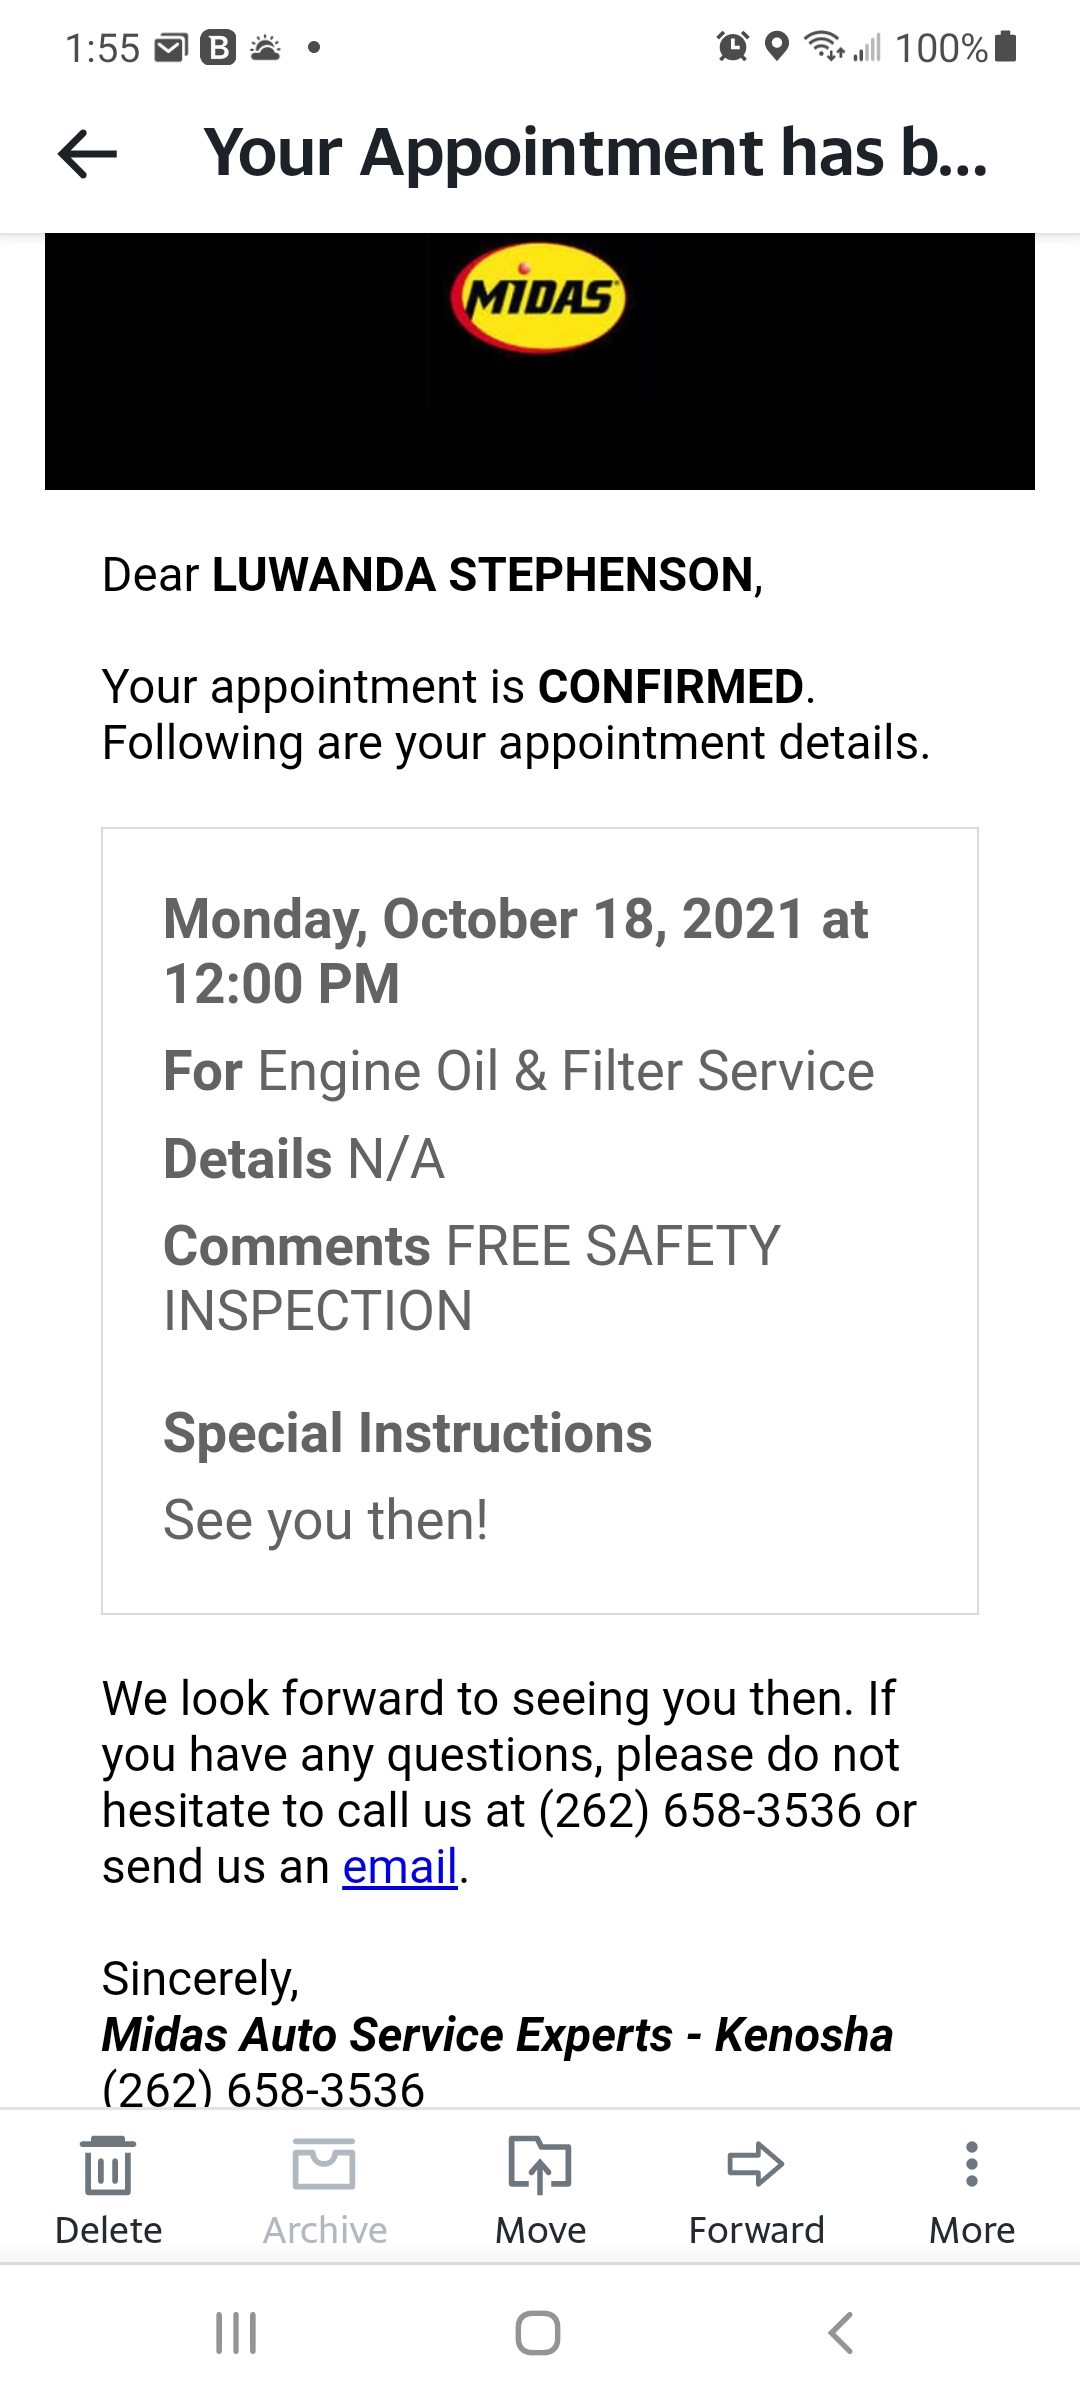Tap the recent apps button

235,2330
